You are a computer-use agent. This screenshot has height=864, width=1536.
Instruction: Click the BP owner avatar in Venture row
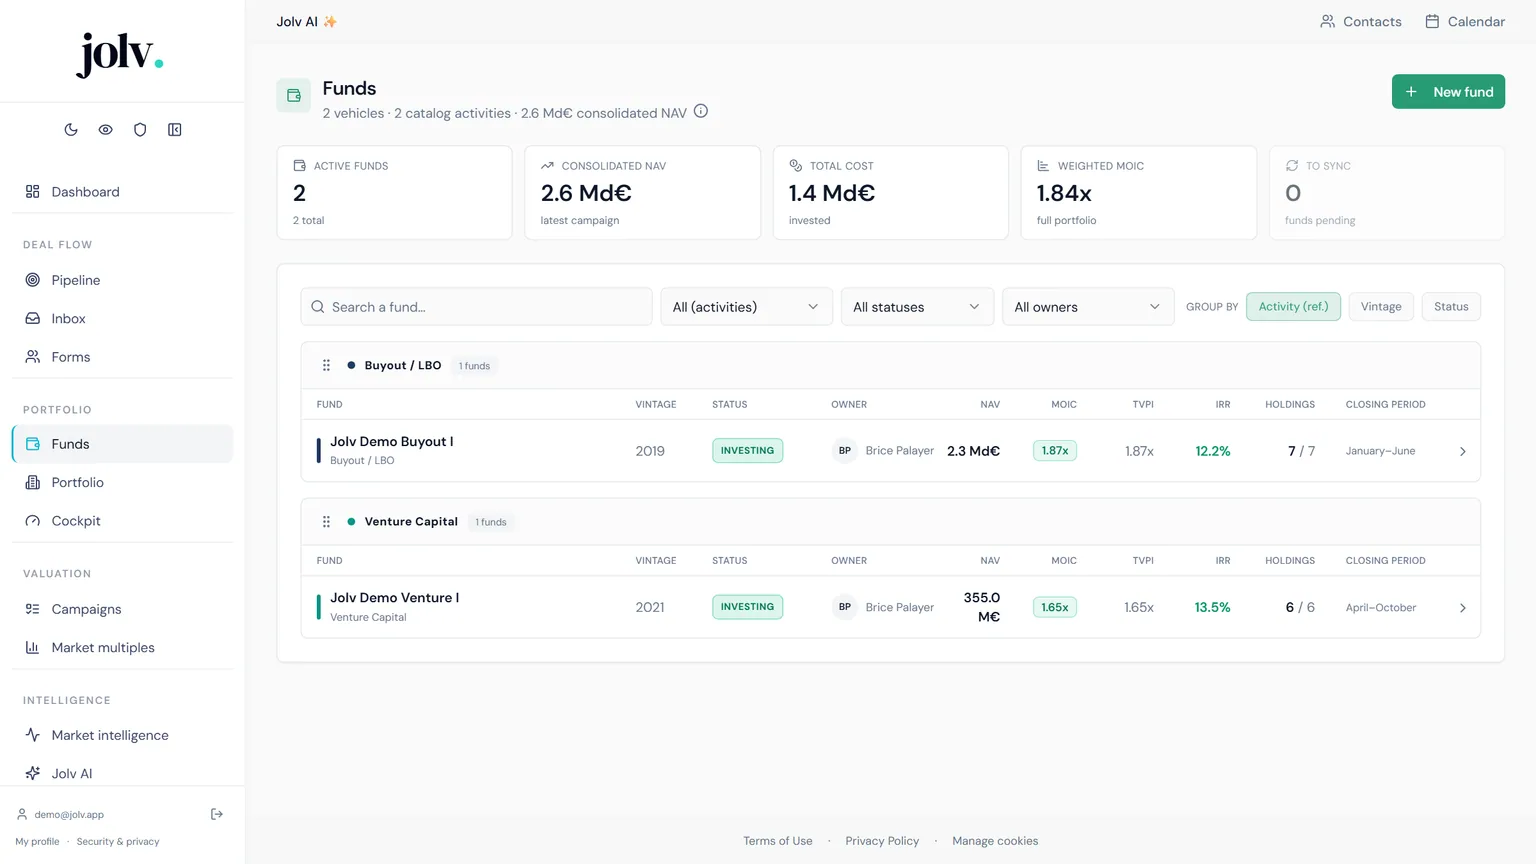pos(845,607)
